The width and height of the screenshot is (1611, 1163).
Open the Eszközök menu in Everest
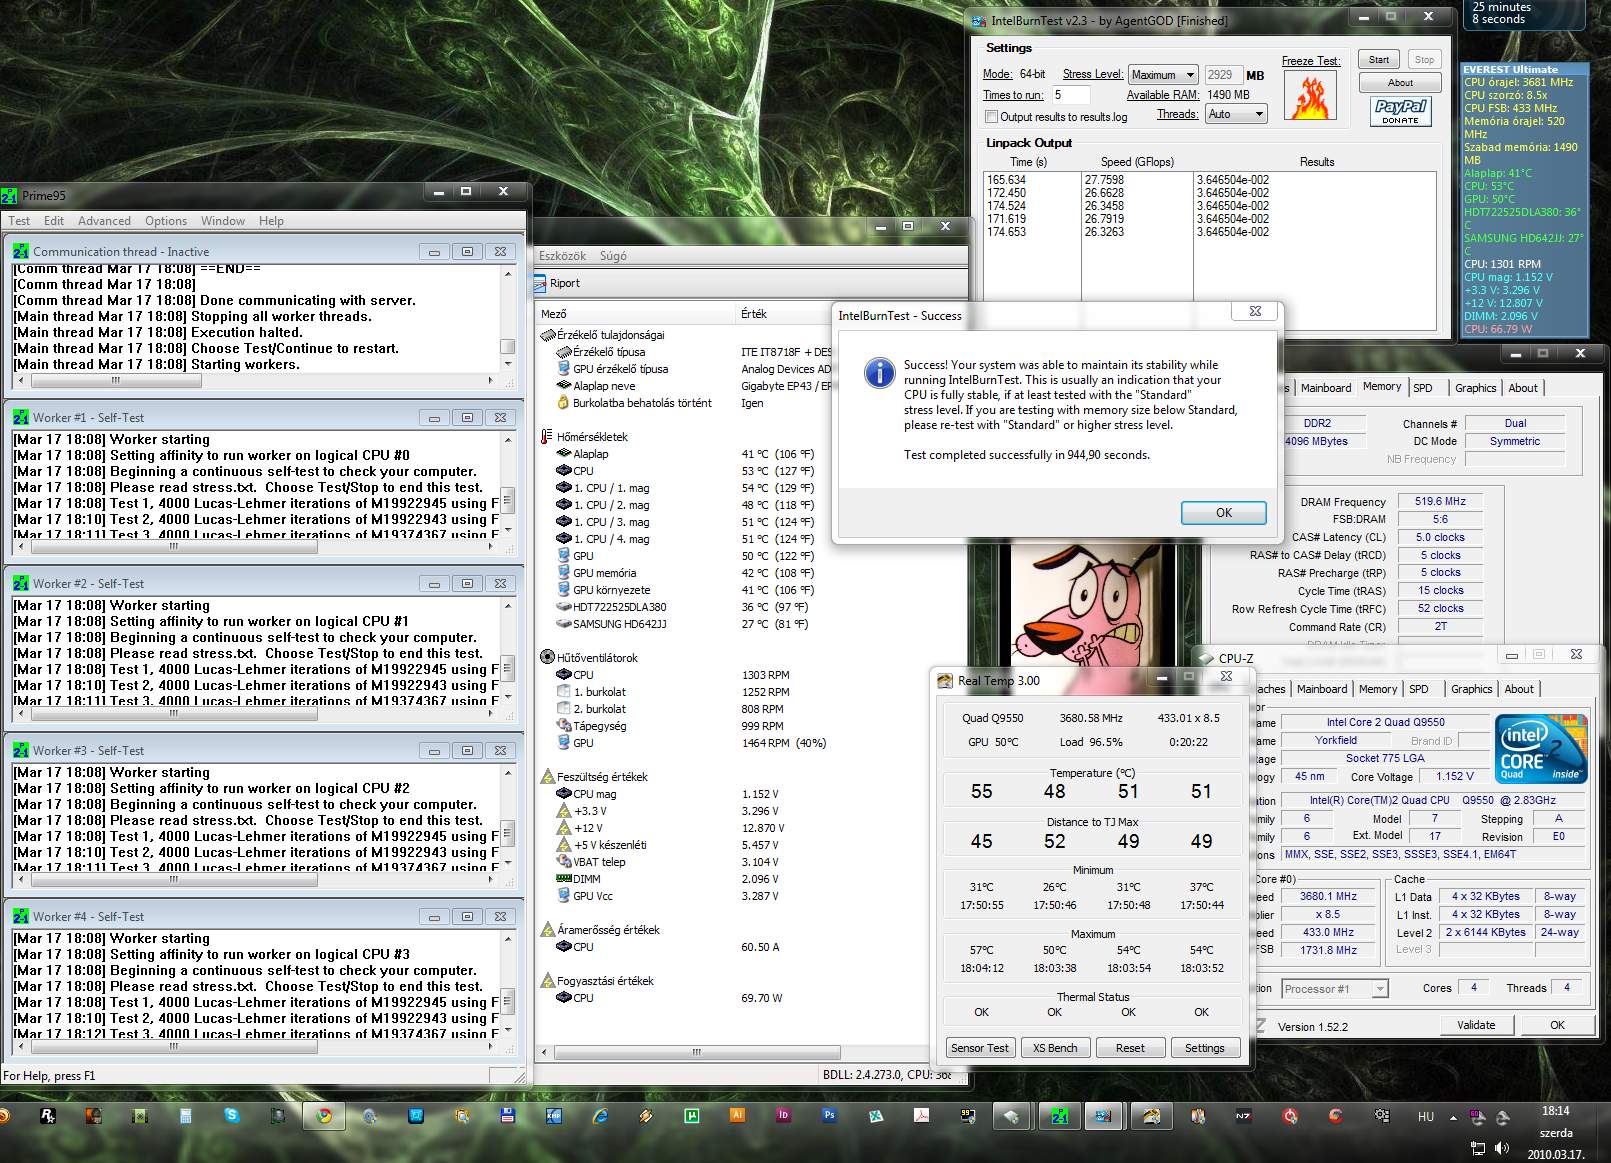point(562,256)
